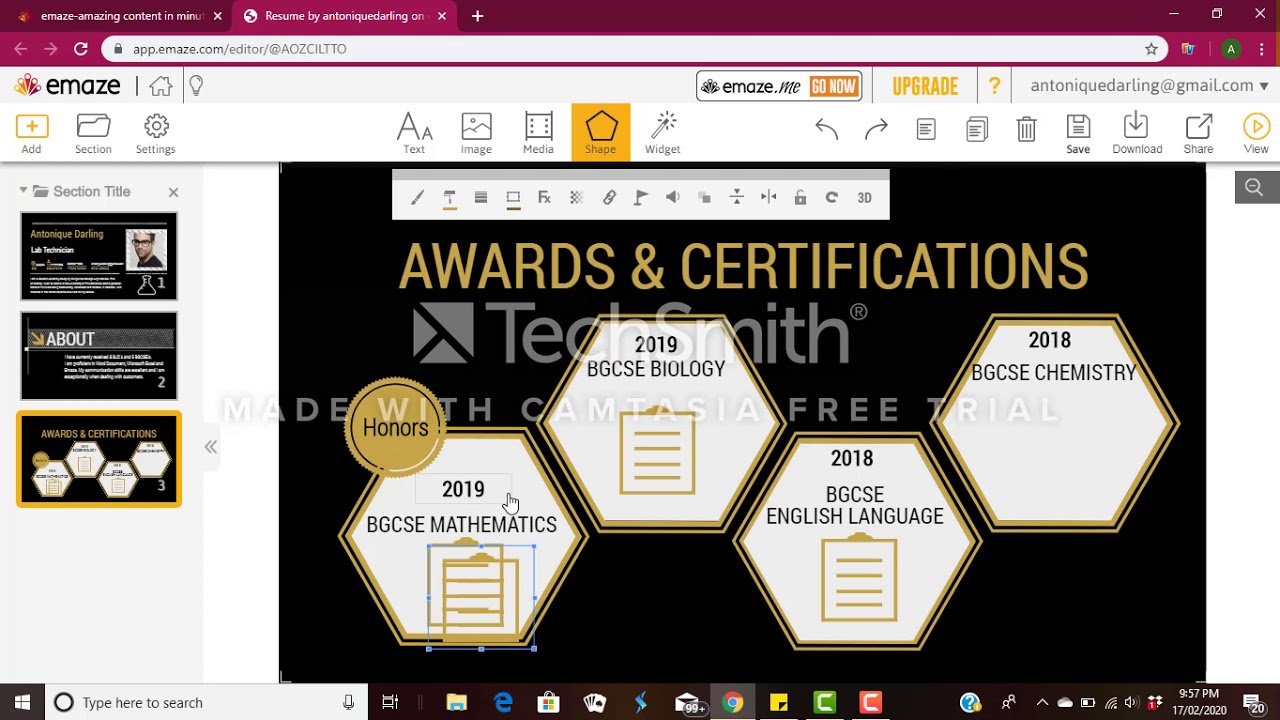Open the Section tool
This screenshot has height=720, width=1280.
tap(93, 134)
